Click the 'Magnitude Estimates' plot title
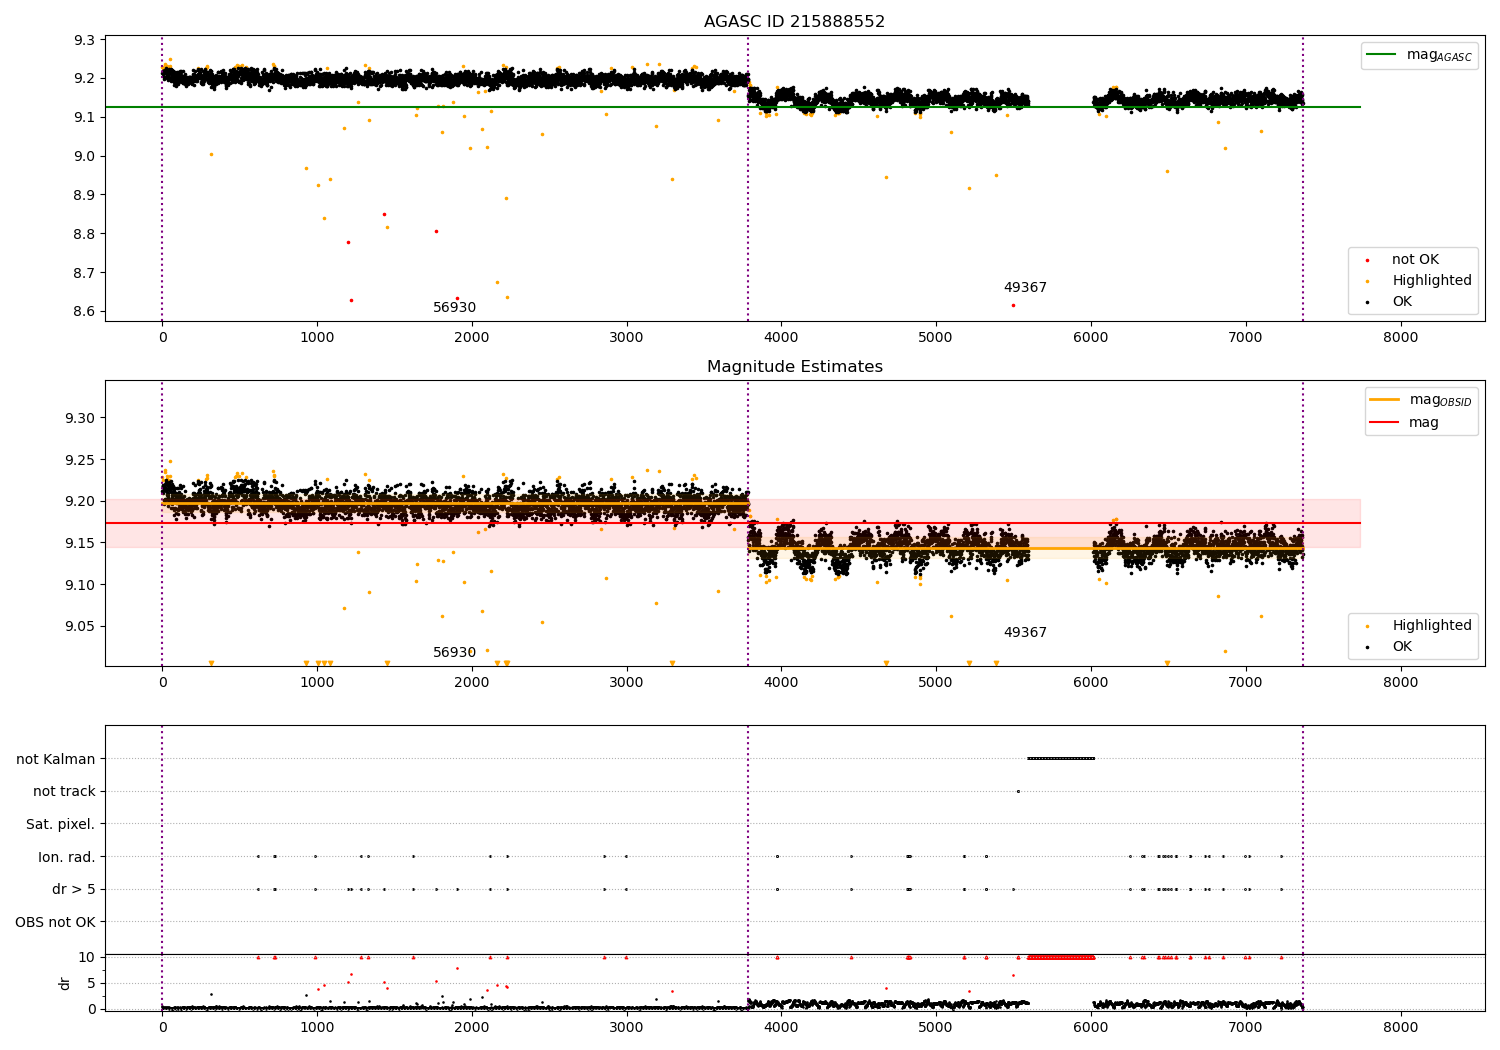1500x1050 pixels. [794, 367]
